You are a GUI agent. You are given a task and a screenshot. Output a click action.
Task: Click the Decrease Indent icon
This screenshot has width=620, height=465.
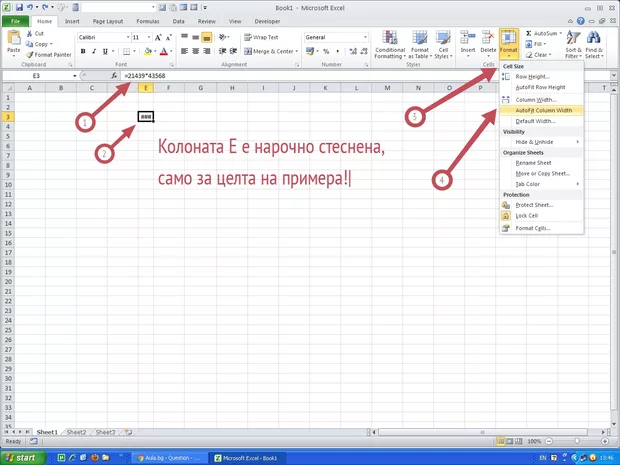[x=223, y=51]
